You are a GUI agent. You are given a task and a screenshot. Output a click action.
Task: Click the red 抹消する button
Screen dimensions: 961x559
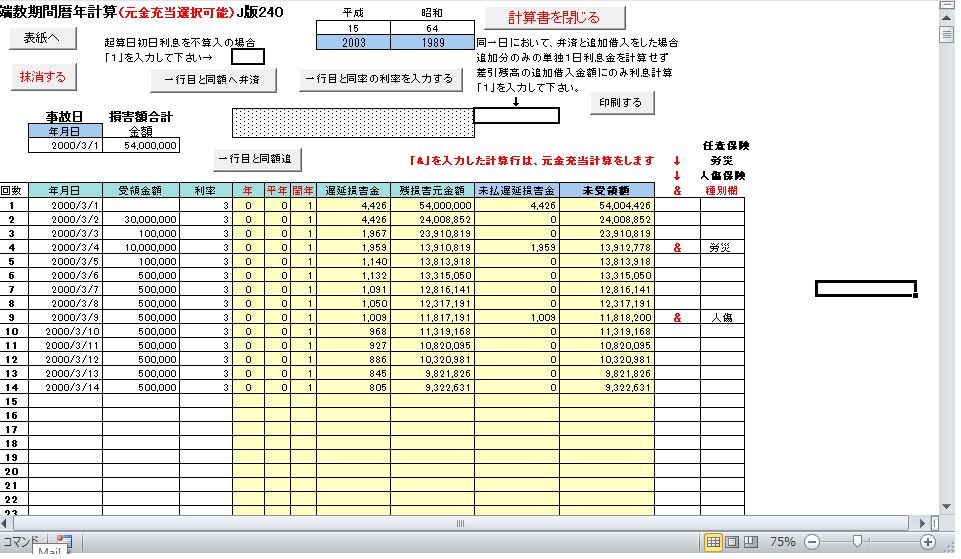(x=43, y=77)
